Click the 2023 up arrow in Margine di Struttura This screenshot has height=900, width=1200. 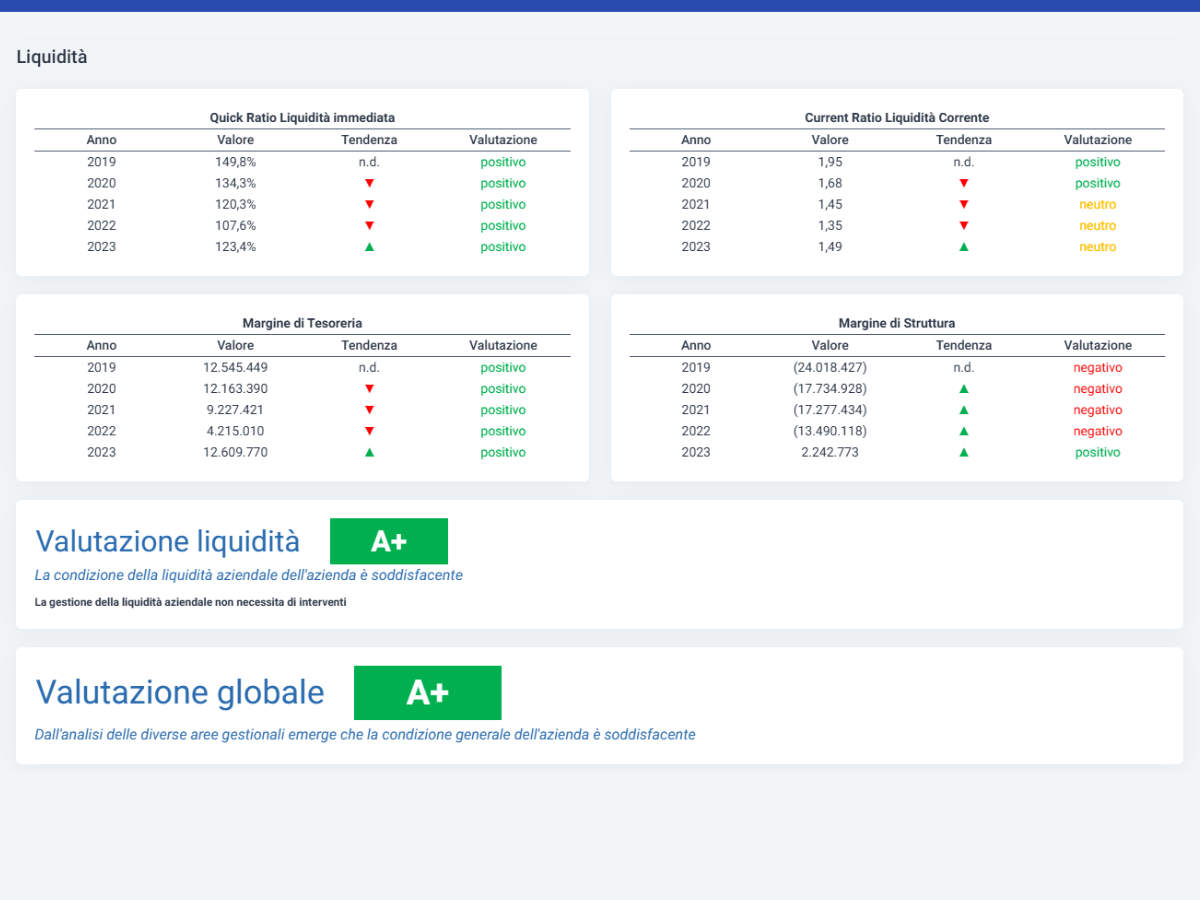(x=964, y=452)
